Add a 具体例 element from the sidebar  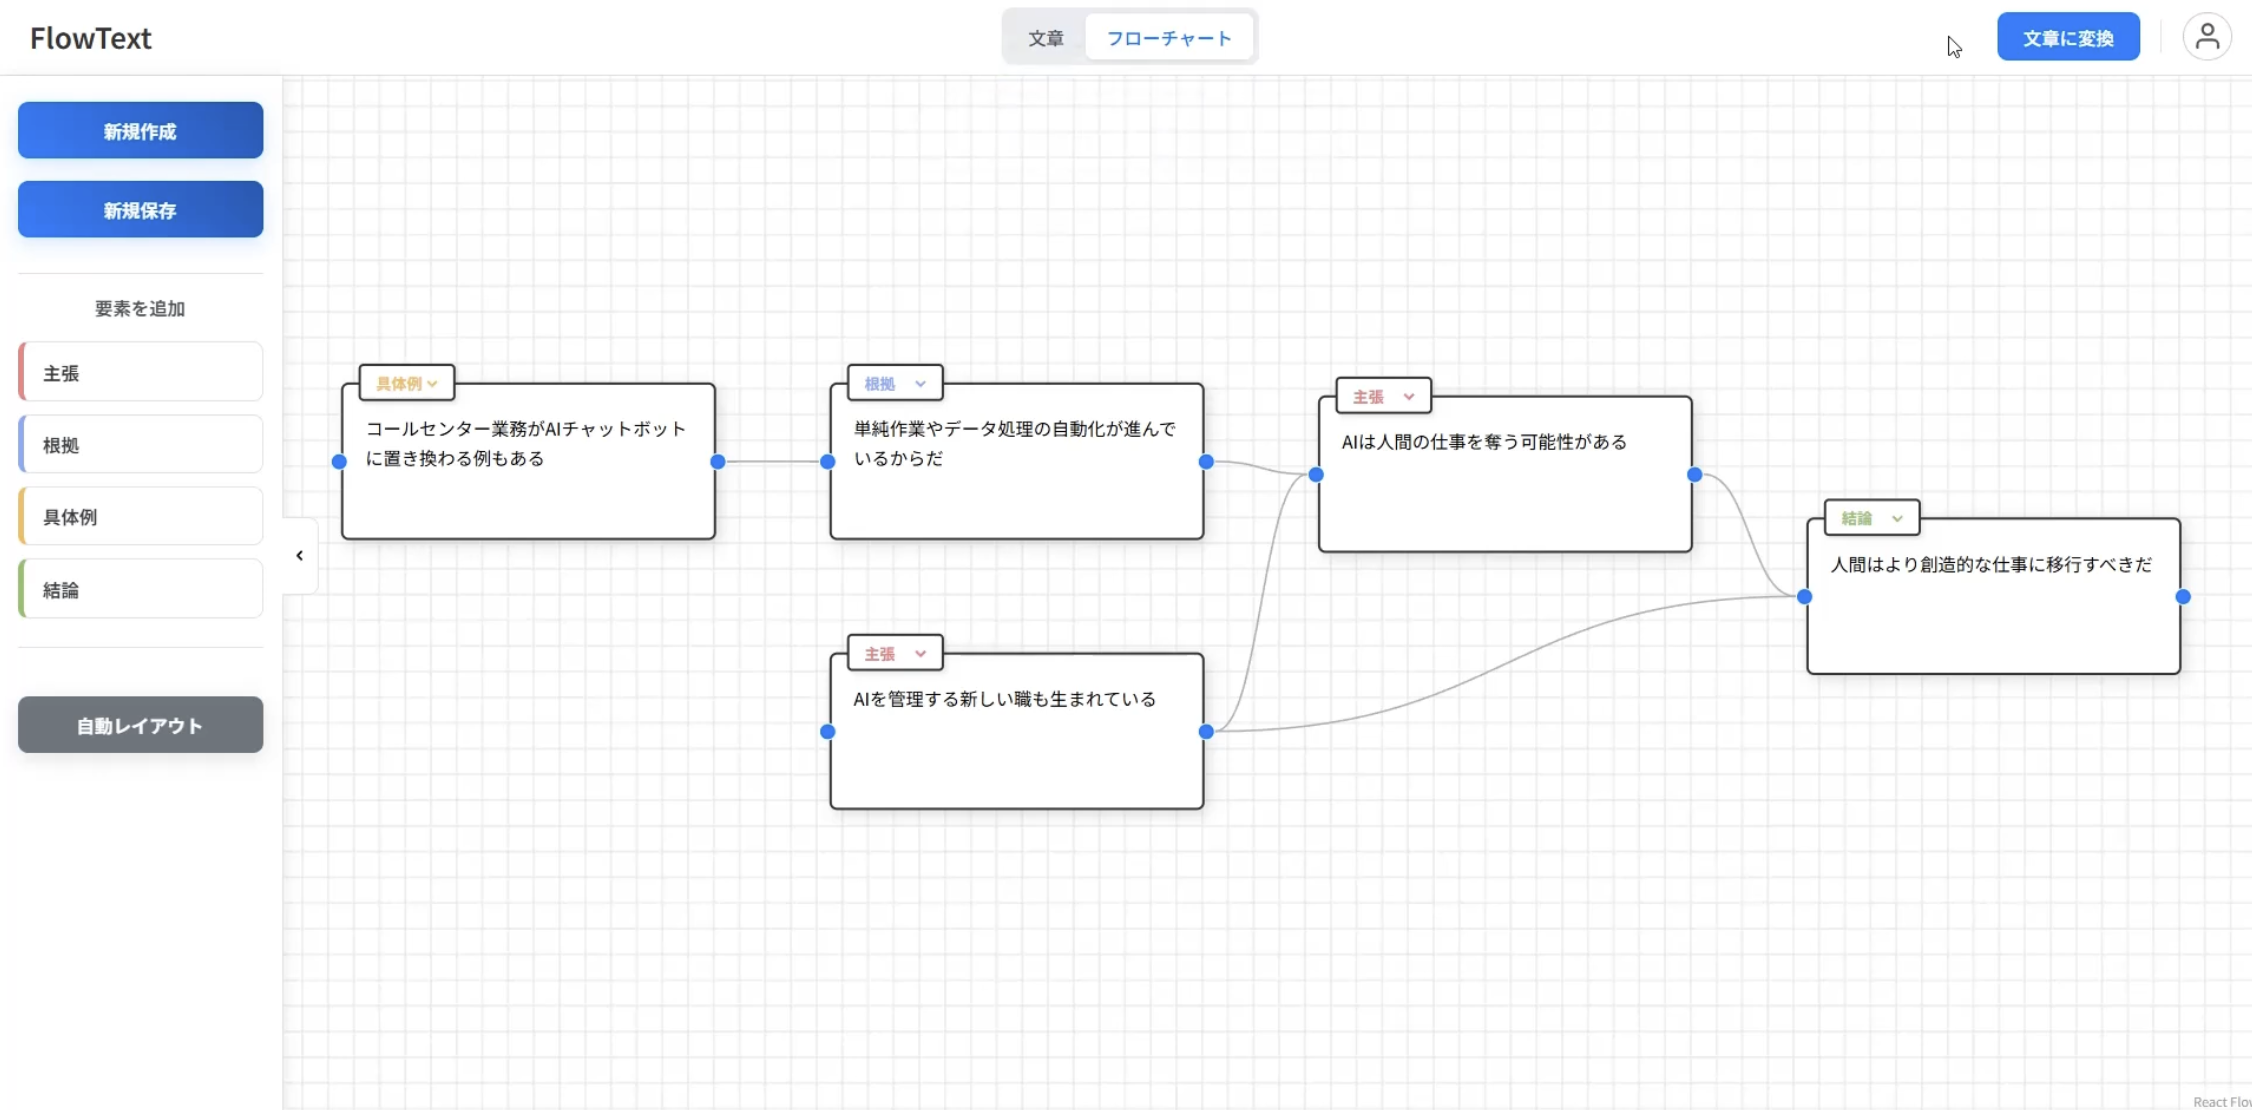pyautogui.click(x=139, y=516)
